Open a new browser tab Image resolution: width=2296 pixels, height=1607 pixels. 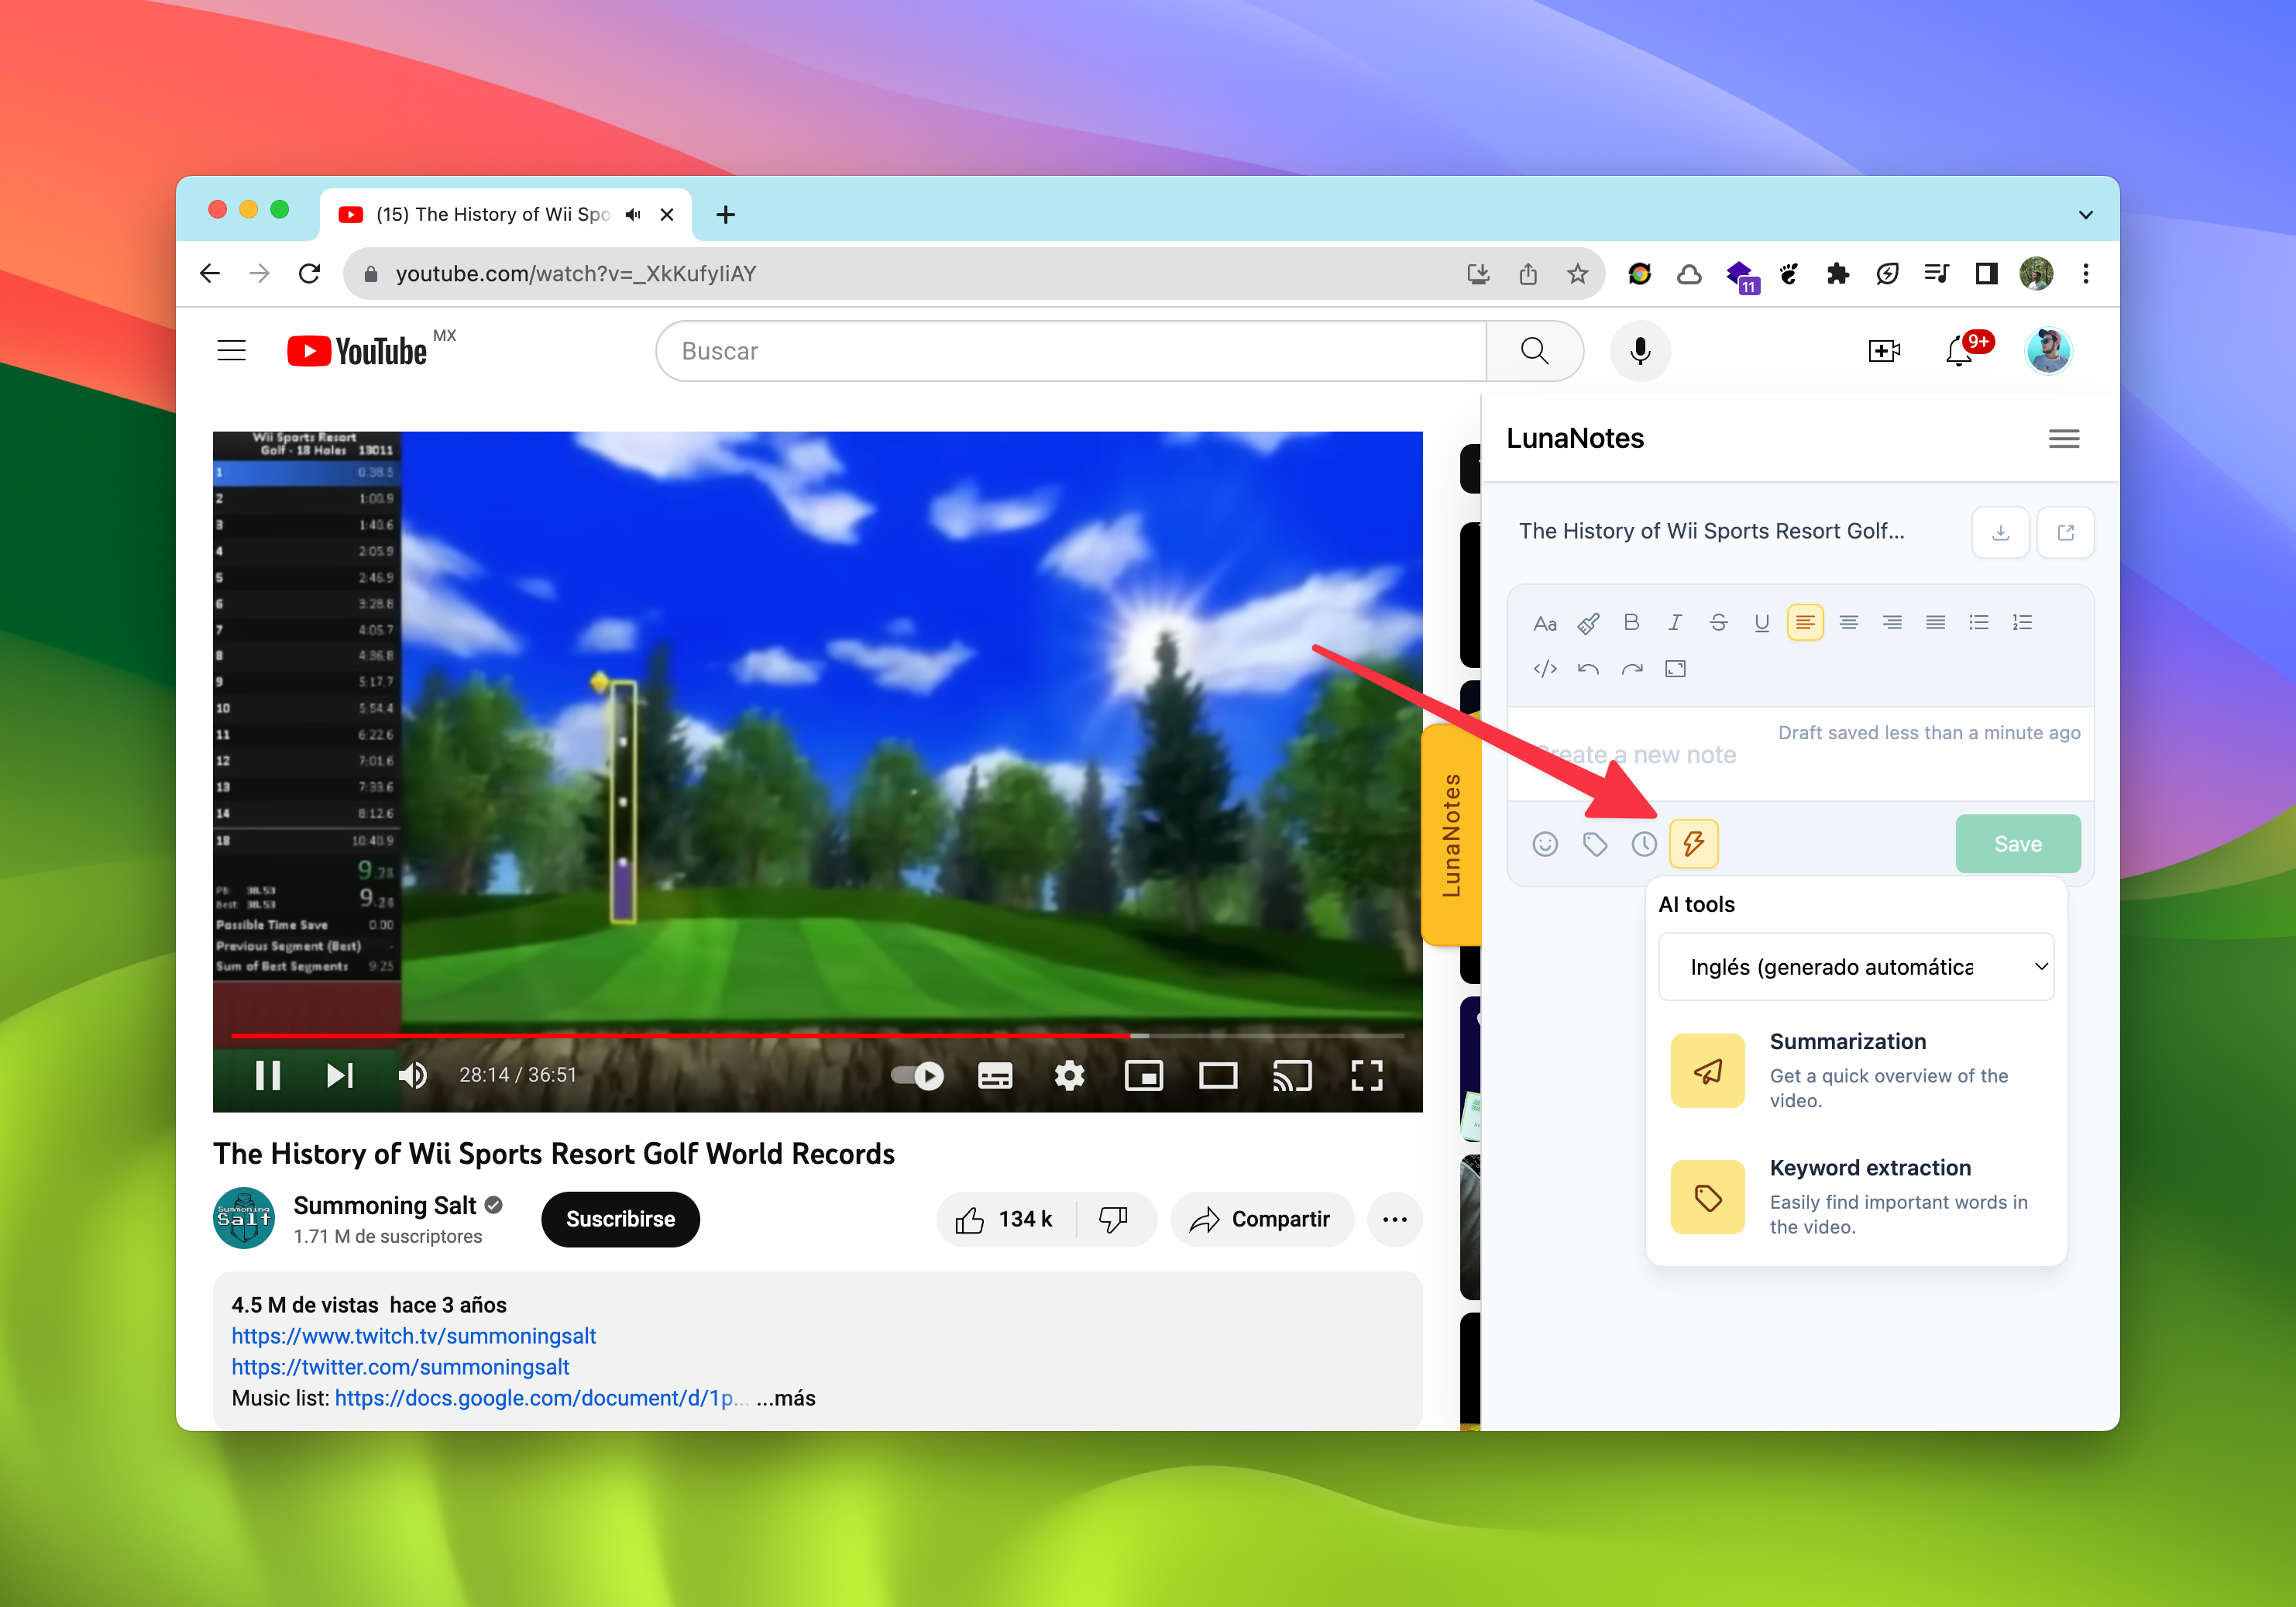coord(725,215)
